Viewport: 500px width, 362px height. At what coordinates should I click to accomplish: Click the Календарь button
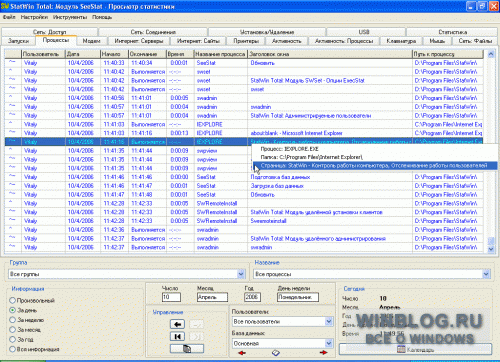coord(415,349)
